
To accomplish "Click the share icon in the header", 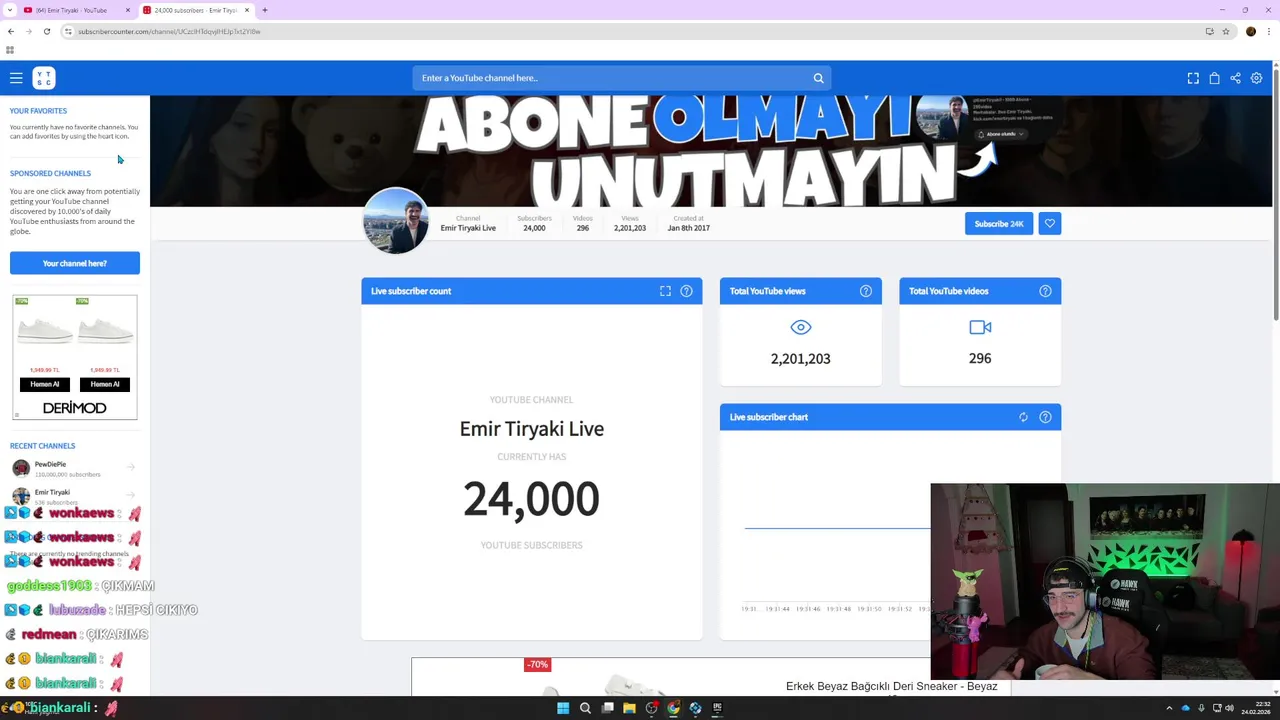I will point(1235,78).
